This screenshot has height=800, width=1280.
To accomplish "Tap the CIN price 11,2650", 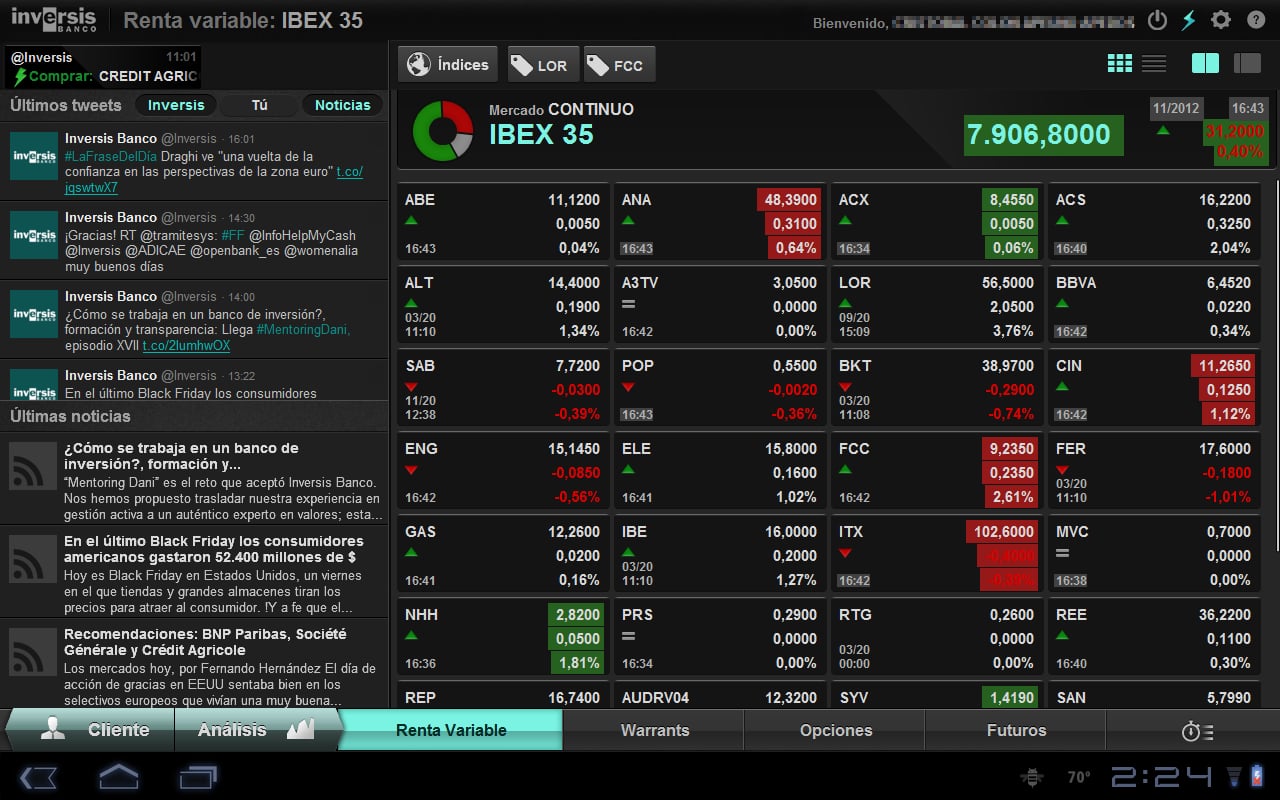I will (x=1224, y=366).
